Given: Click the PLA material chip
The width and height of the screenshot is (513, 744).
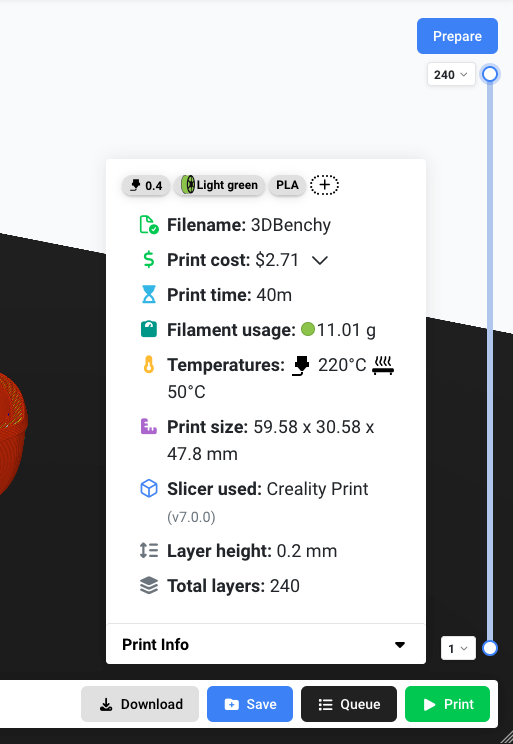Looking at the screenshot, I should (287, 185).
